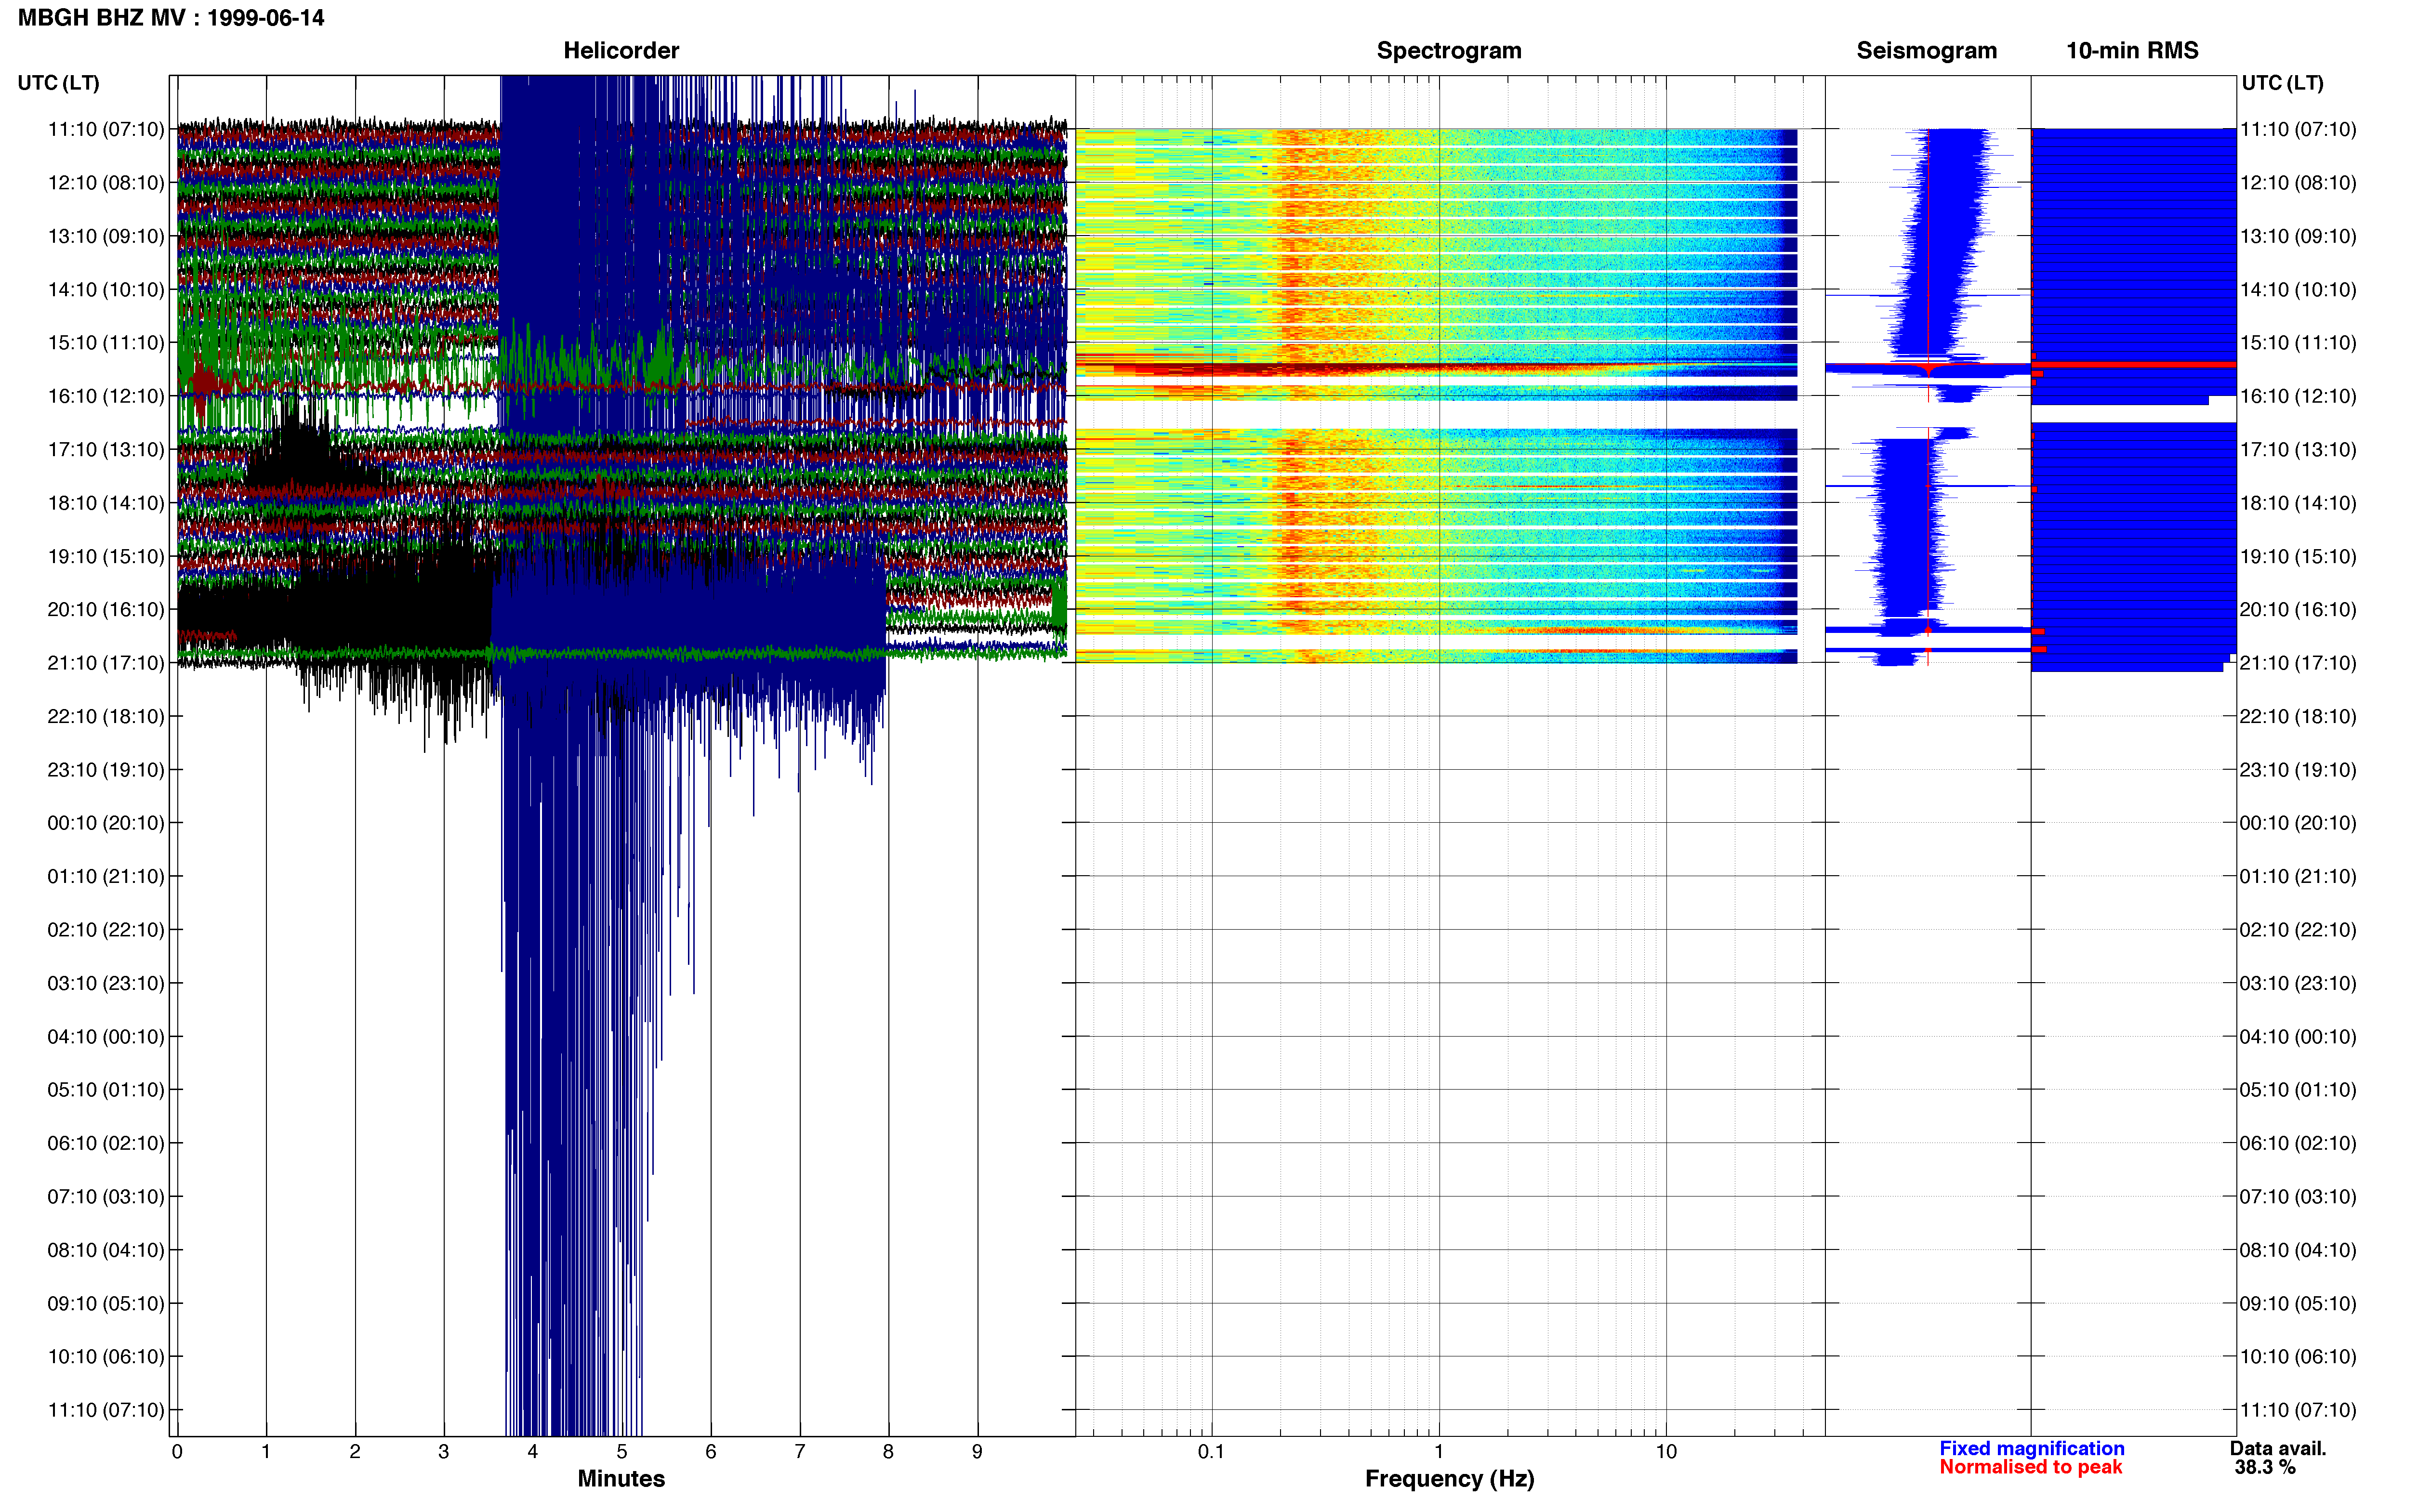Click the '9' minute tick label
This screenshot has width=2418, height=1512.
click(x=977, y=1452)
